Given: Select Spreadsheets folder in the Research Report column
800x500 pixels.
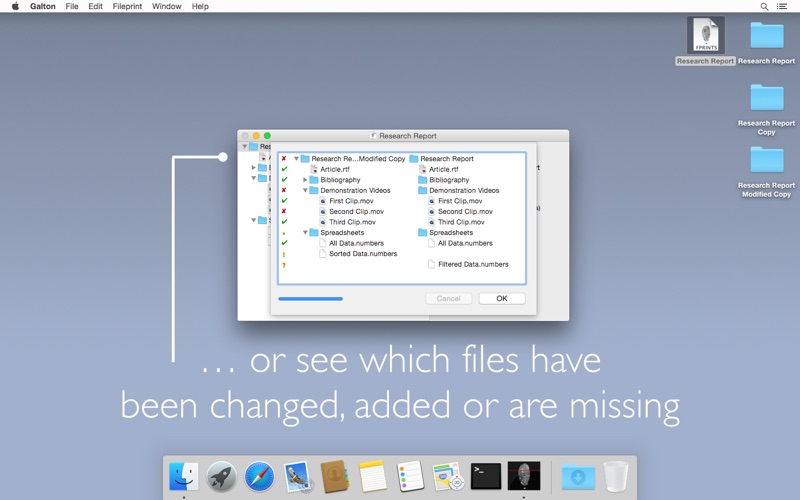Looking at the screenshot, I should tap(445, 233).
